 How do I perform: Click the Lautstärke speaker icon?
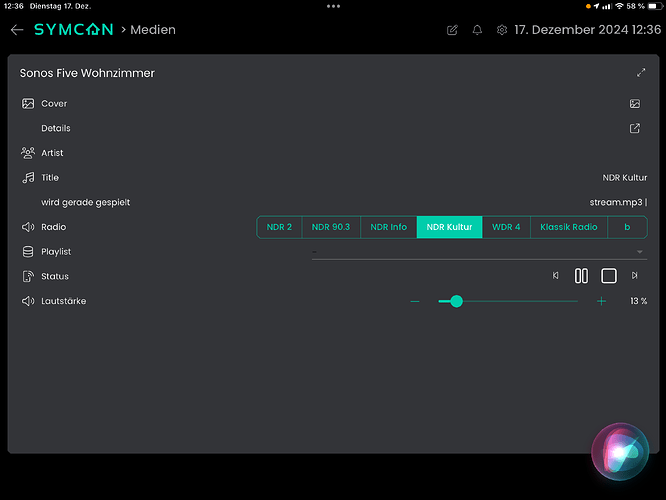28,301
